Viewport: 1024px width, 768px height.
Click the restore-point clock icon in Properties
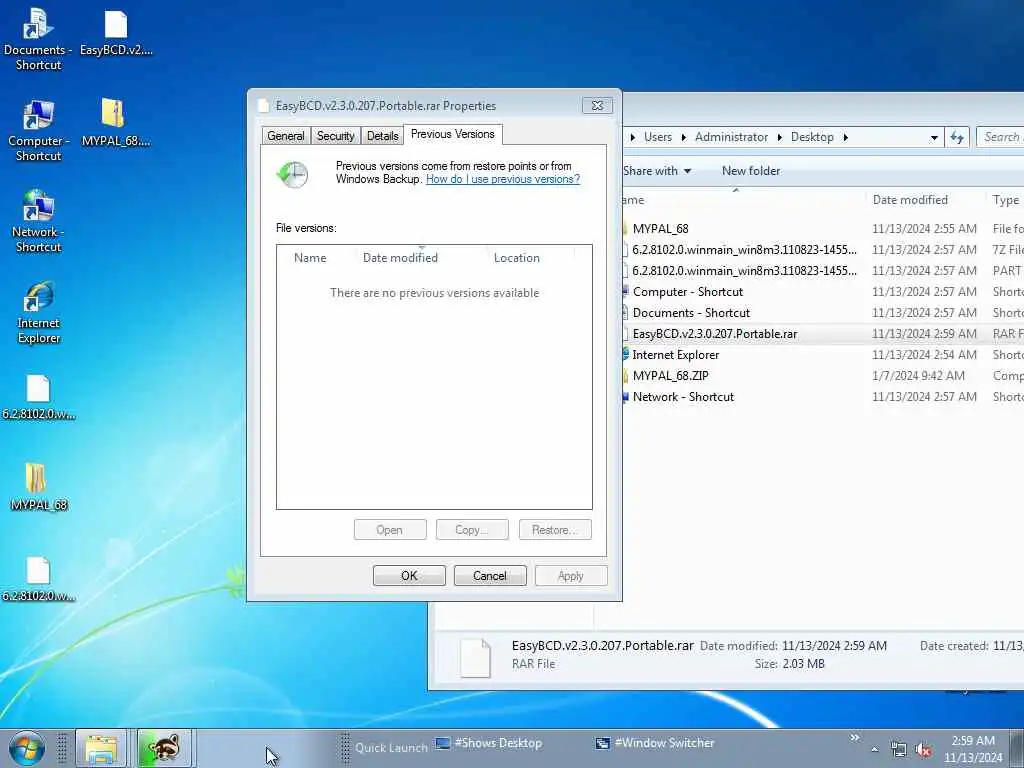(x=292, y=175)
